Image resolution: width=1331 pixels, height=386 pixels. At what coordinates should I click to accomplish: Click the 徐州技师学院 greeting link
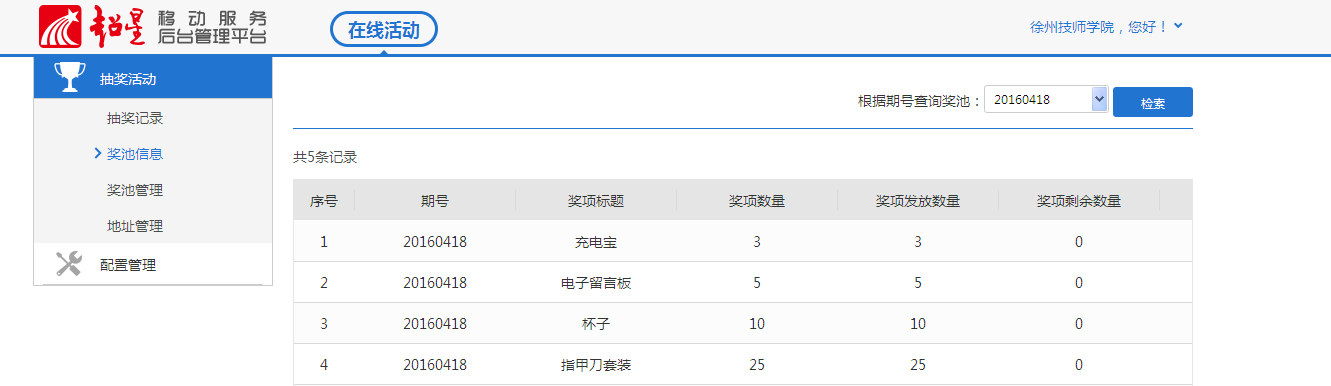tap(1099, 27)
